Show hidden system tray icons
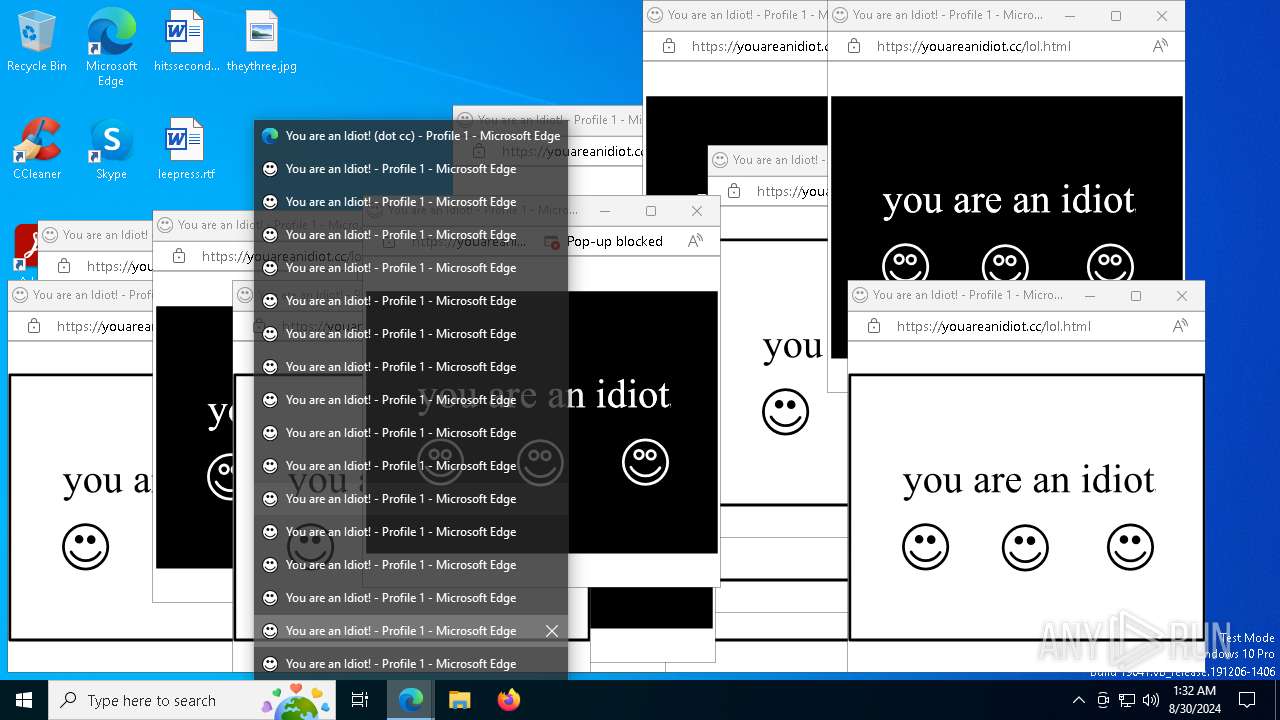Screen dimensions: 1280x720 pos(1078,700)
